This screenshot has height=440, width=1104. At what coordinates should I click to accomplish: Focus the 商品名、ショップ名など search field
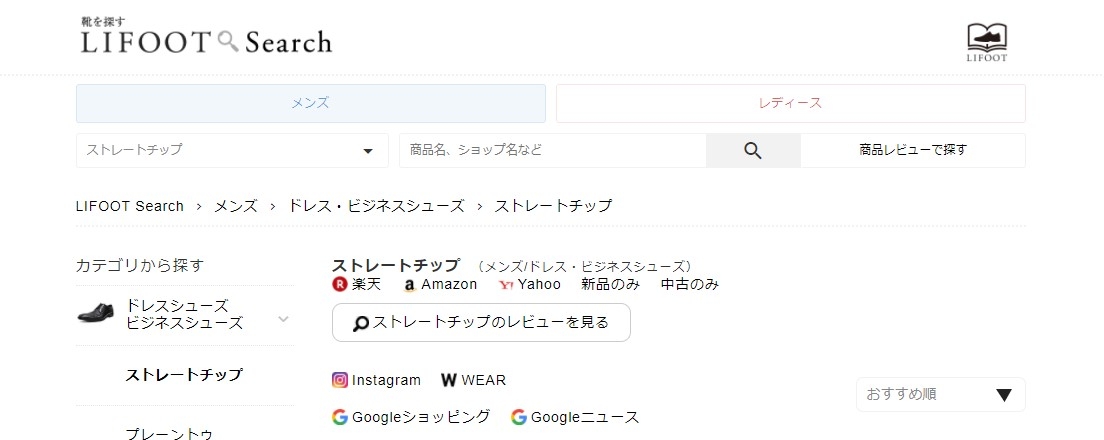(x=552, y=150)
